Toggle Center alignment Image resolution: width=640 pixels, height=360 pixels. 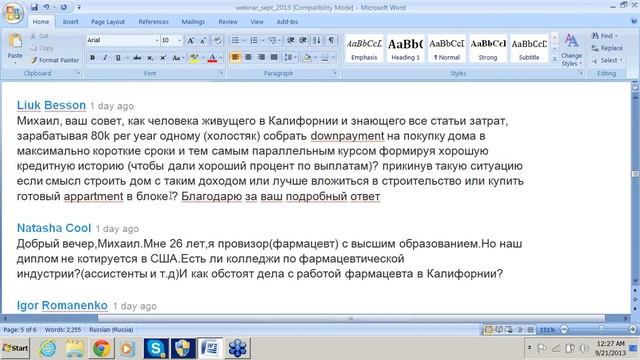click(x=248, y=58)
